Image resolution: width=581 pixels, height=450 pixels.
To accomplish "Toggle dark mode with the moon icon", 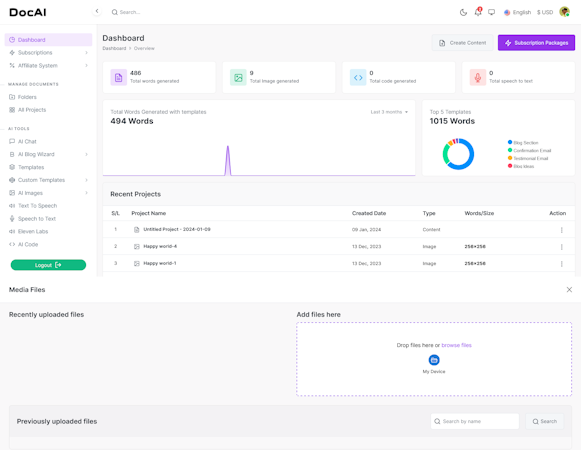I will point(463,12).
